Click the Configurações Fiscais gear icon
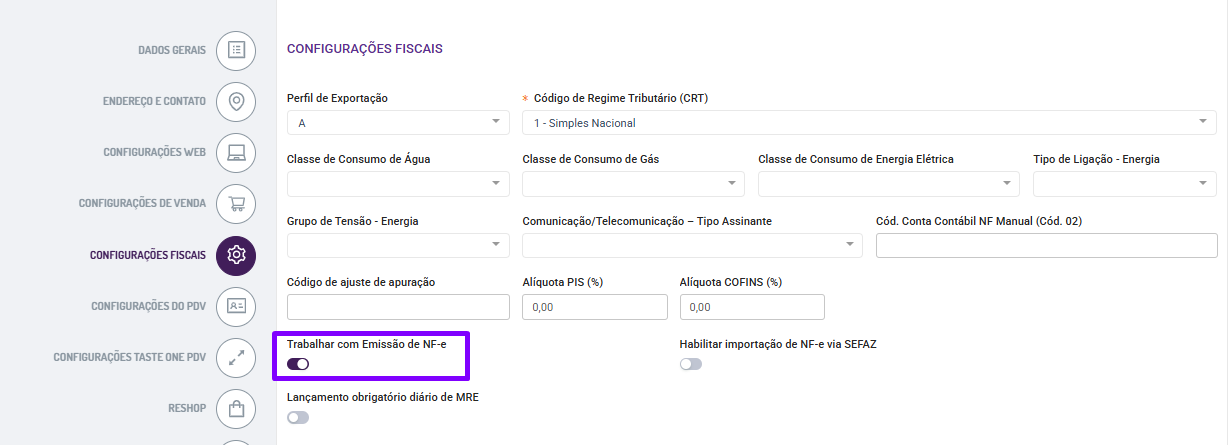 pyautogui.click(x=236, y=255)
